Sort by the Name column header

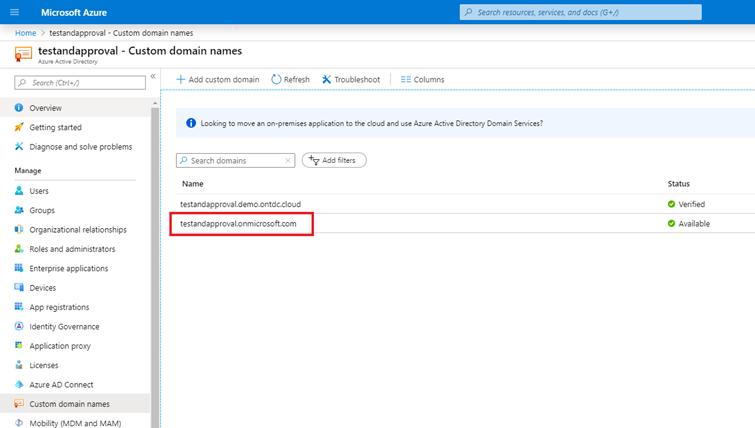[193, 183]
